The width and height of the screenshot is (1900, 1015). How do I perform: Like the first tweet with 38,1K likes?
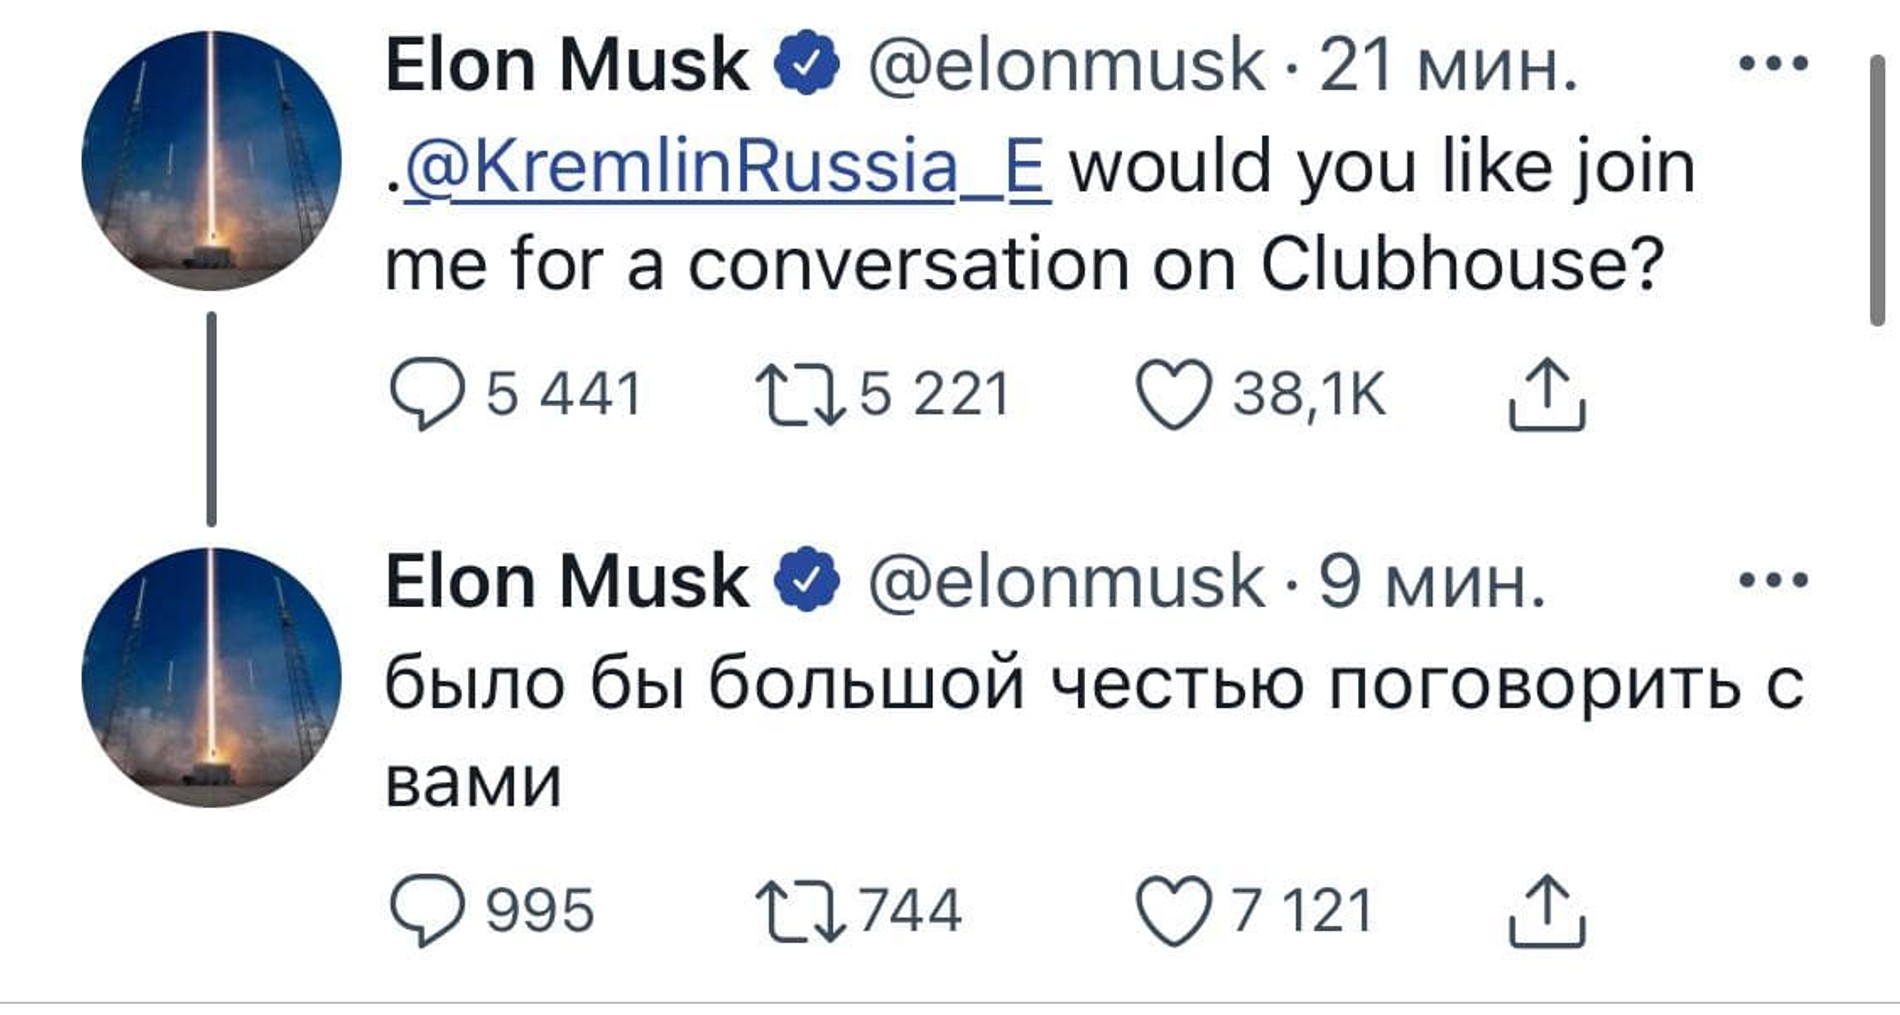click(1173, 395)
